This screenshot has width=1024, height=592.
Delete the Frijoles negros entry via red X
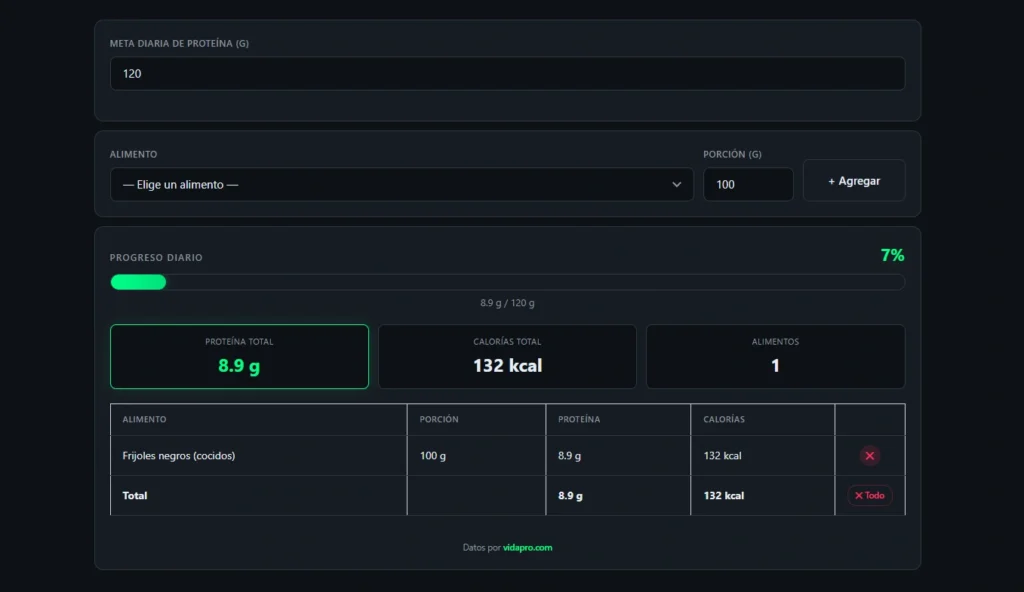click(869, 455)
